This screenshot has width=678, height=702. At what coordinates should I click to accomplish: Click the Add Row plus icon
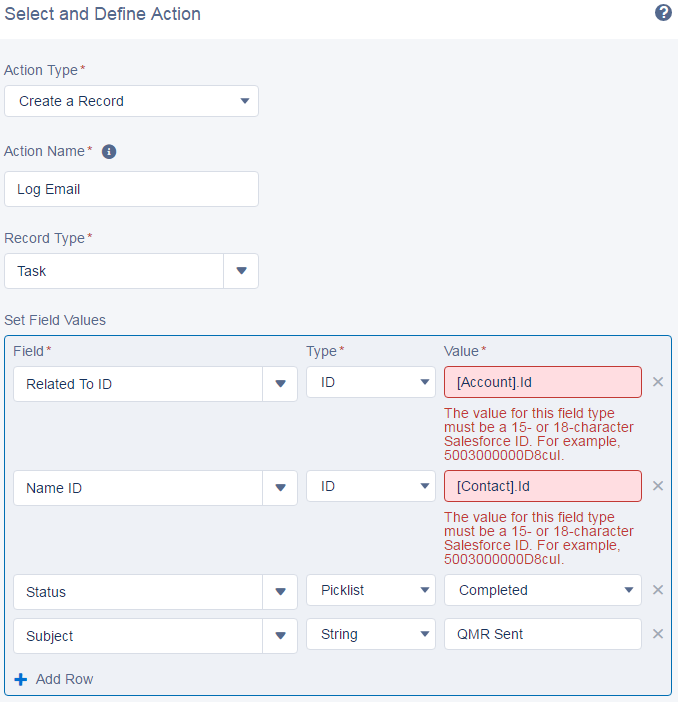pyautogui.click(x=21, y=679)
